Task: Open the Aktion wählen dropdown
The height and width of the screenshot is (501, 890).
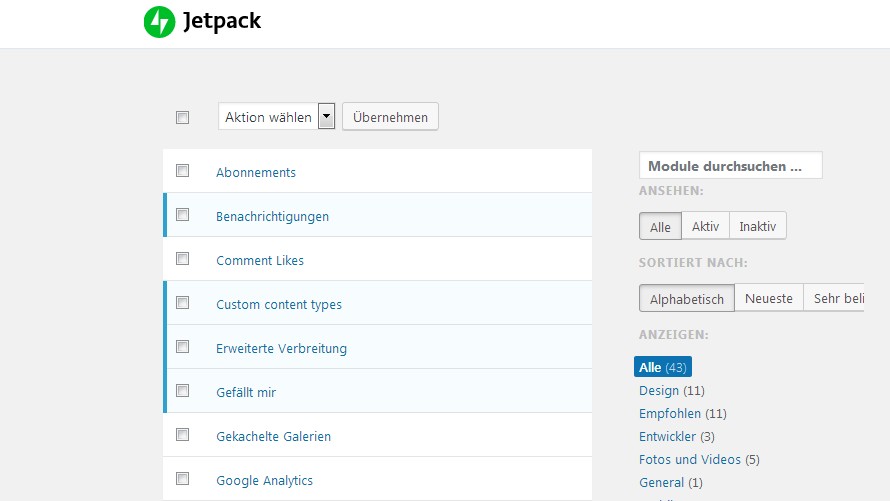Action: point(277,117)
